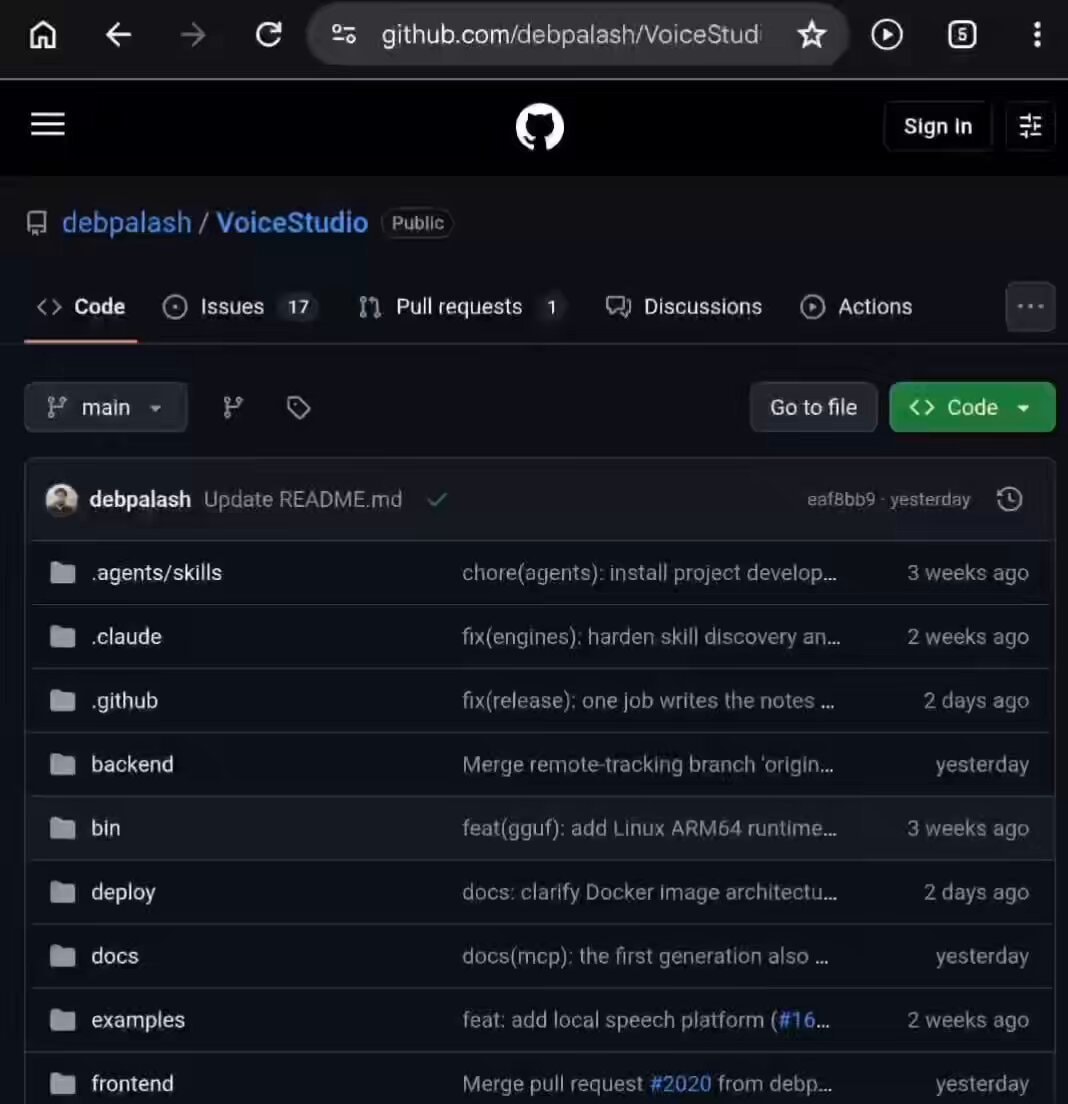Image resolution: width=1068 pixels, height=1104 pixels.
Task: Open commit 'docs(mcp): the first generation also'
Action: [x=645, y=955]
